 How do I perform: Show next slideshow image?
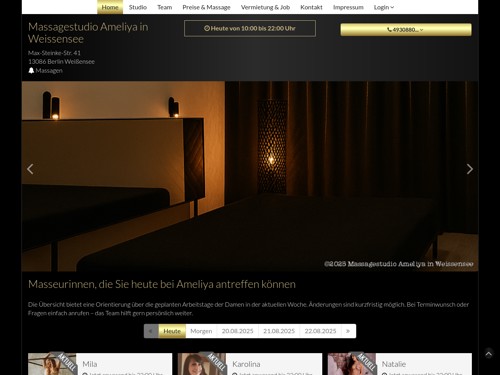[x=470, y=169]
